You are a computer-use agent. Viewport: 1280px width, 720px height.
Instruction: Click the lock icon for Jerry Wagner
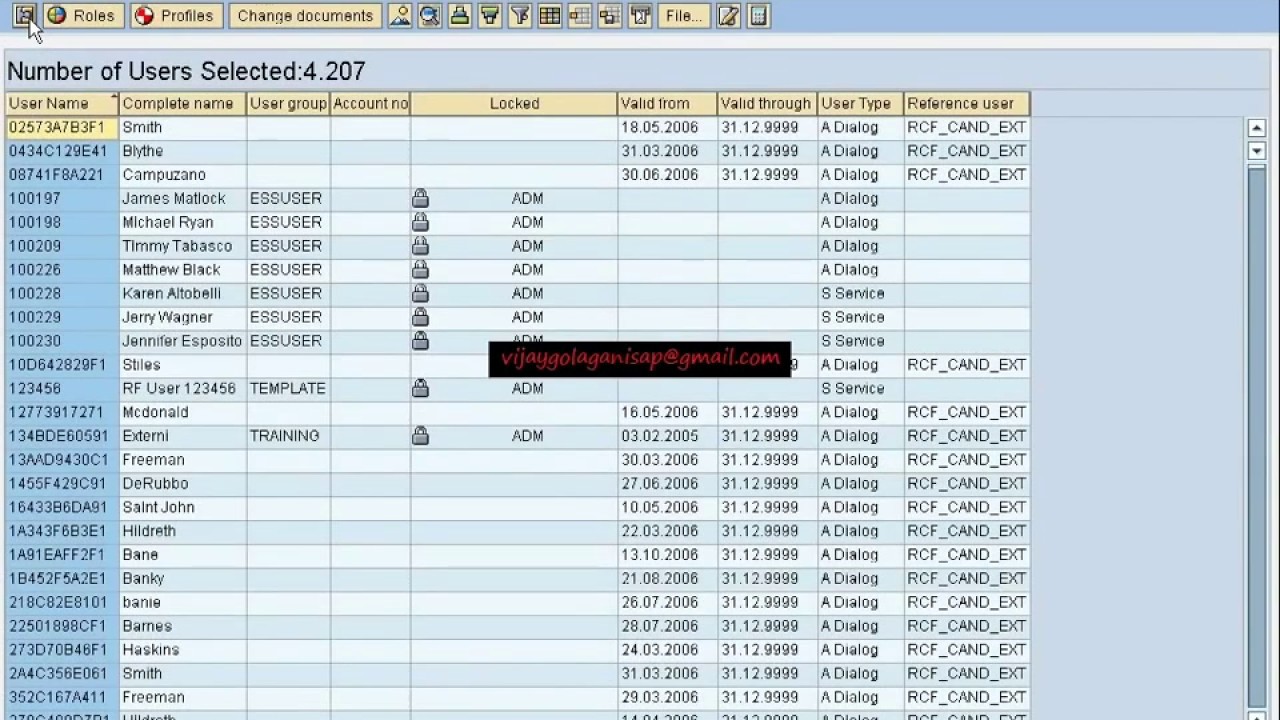(x=420, y=317)
